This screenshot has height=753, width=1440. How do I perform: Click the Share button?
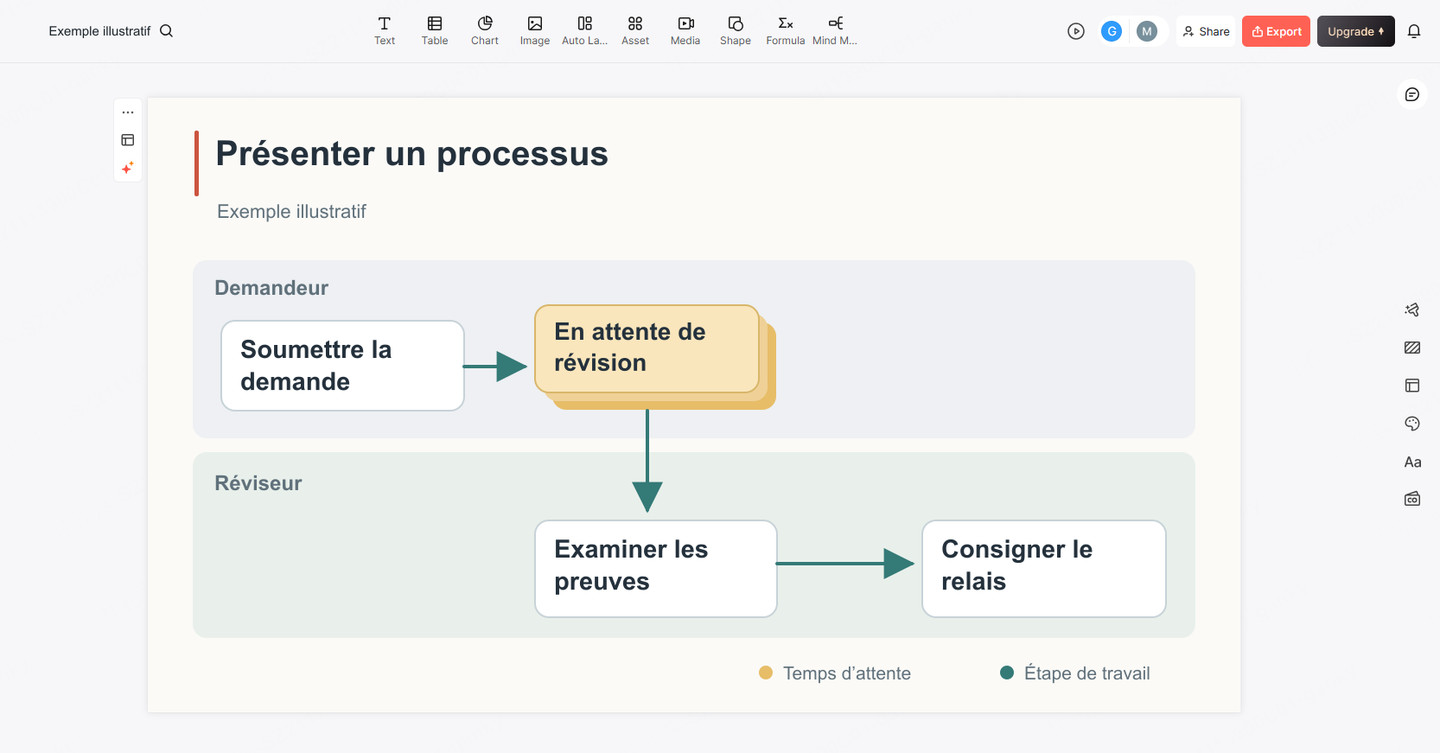[x=1206, y=31]
